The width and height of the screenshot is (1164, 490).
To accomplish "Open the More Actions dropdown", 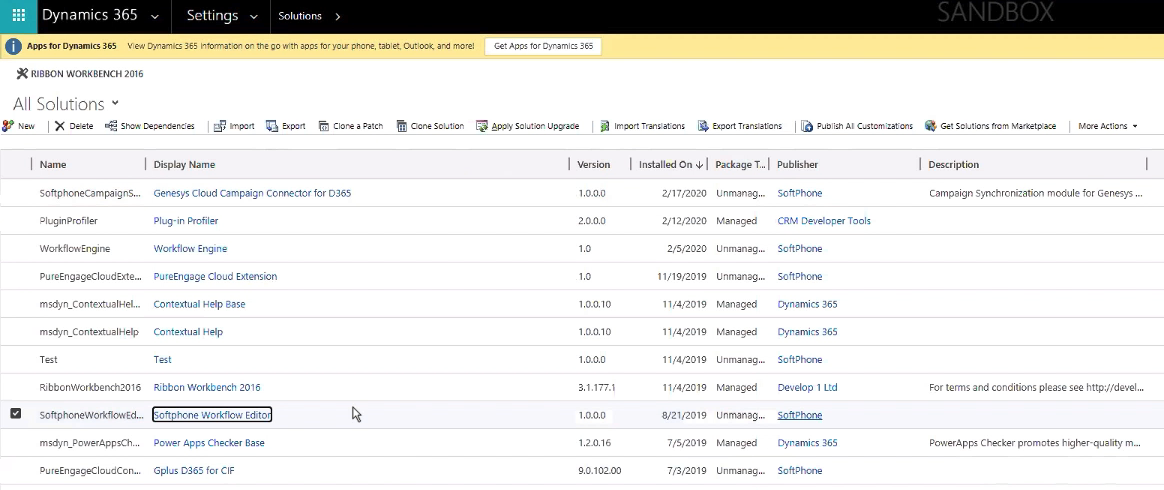I will [1108, 126].
